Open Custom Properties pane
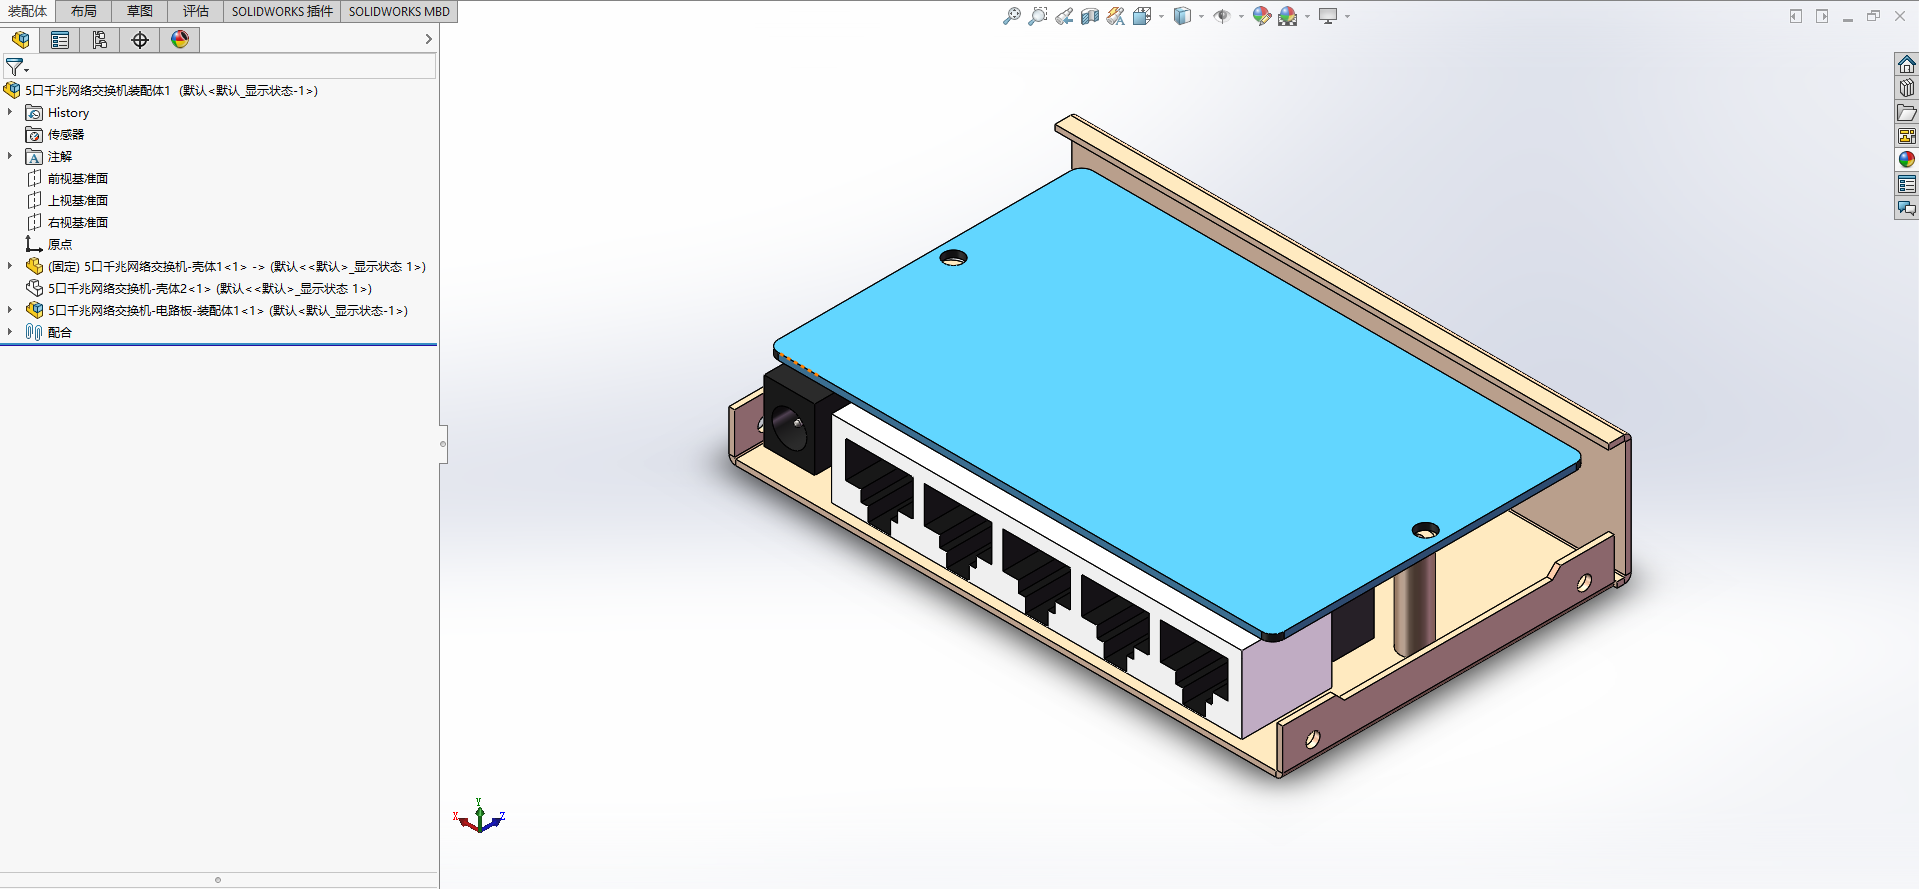Viewport: 1919px width, 889px height. click(x=1907, y=184)
